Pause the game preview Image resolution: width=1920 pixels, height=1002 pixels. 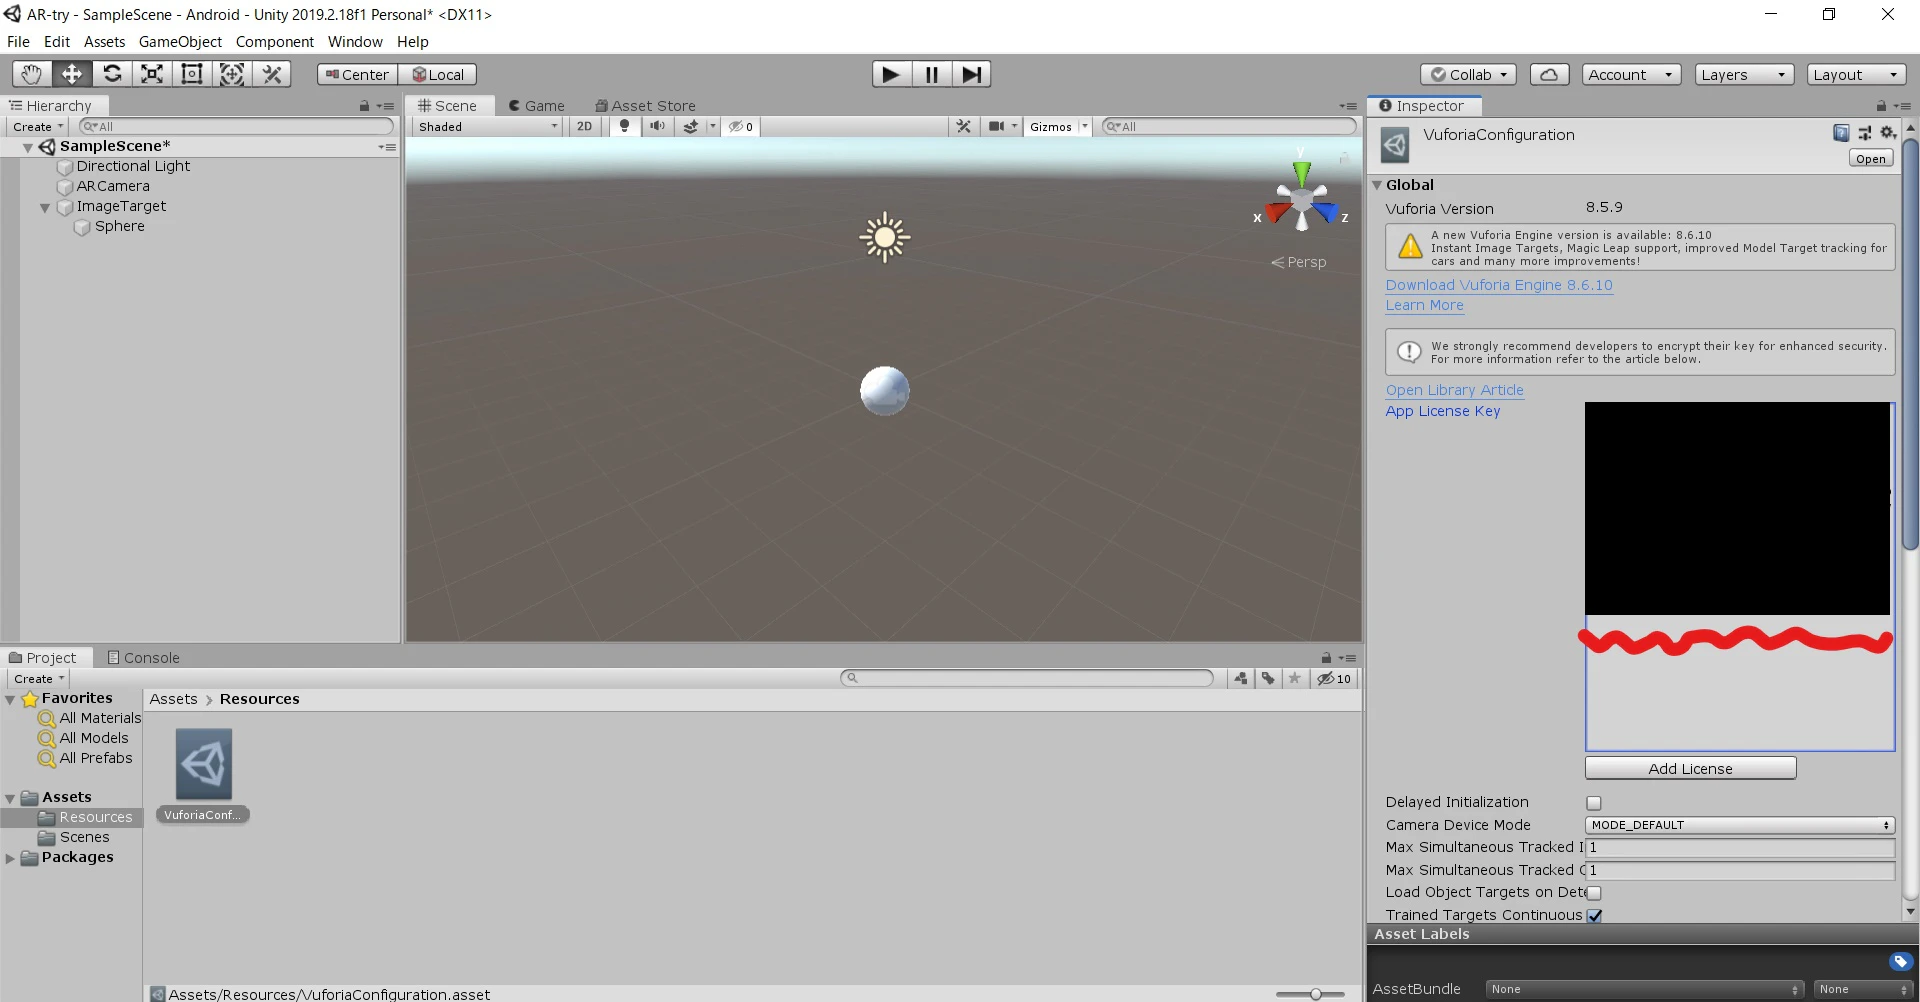931,74
